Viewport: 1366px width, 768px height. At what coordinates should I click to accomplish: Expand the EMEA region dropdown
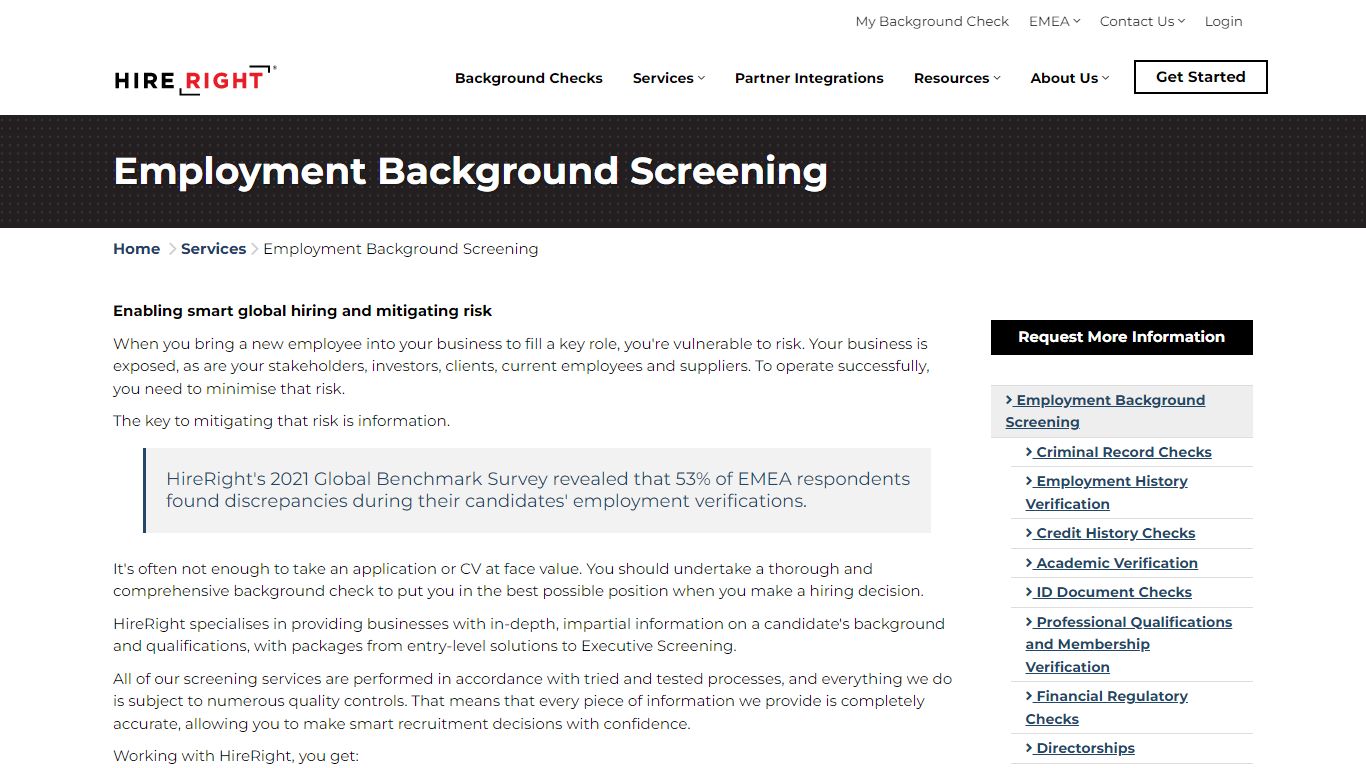1054,21
